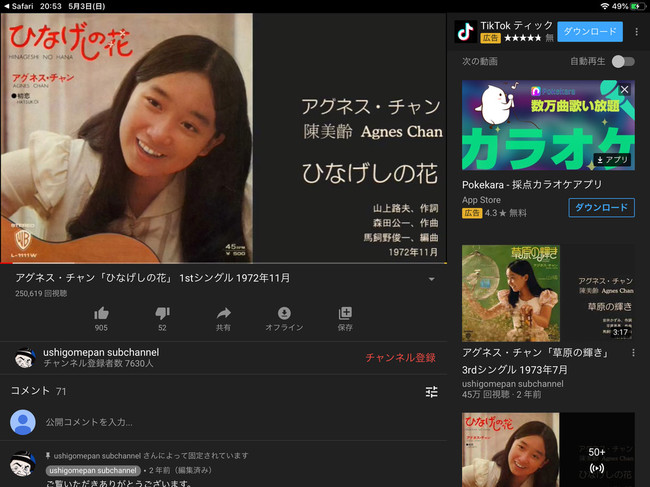
Task: Seek on the video progress bar
Action: pos(223,263)
